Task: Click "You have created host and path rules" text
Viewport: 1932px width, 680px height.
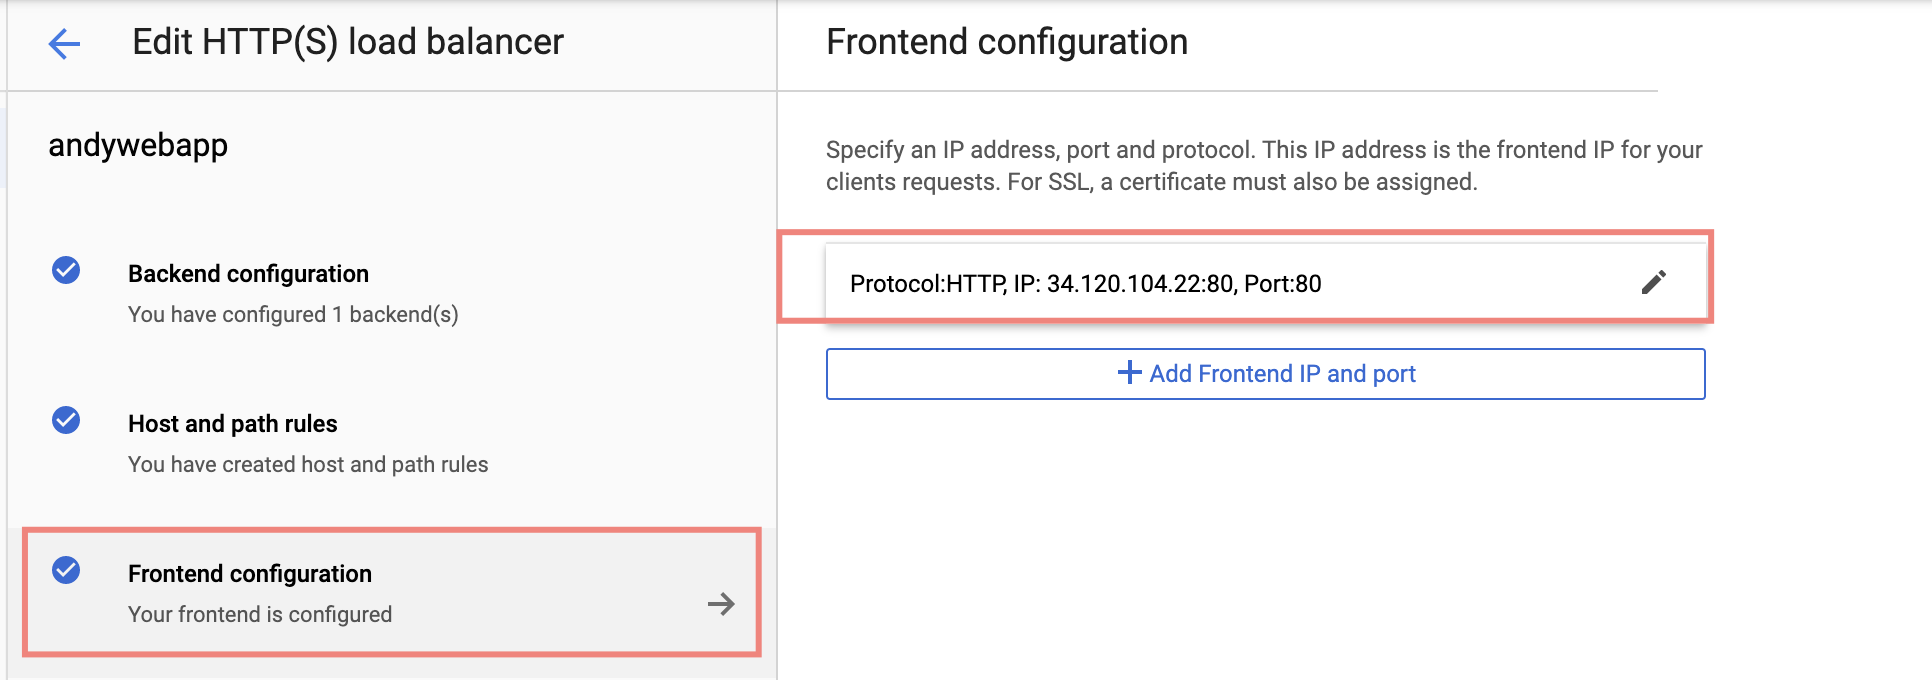Action: [x=308, y=465]
